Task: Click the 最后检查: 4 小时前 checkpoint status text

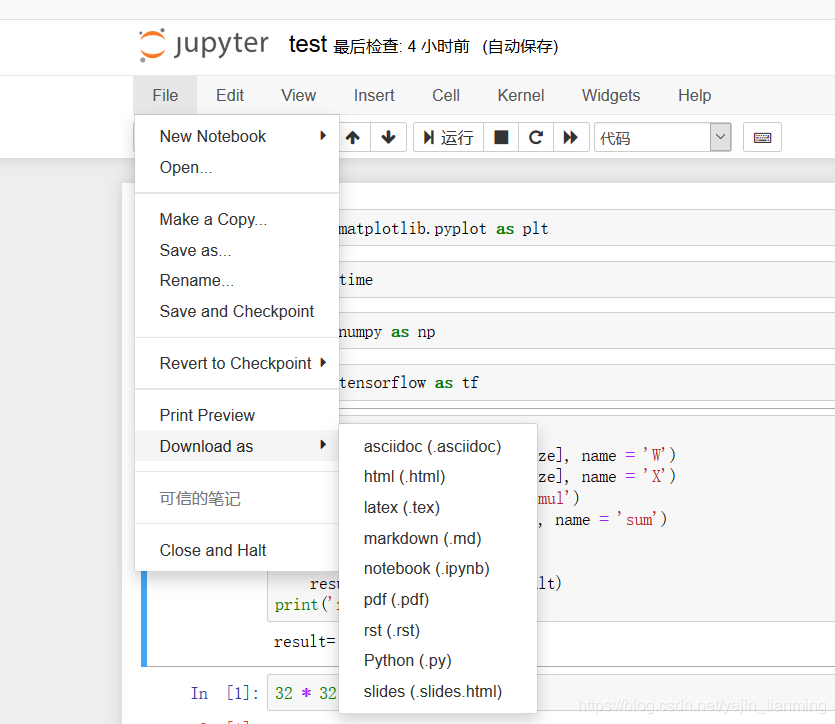Action: 402,47
